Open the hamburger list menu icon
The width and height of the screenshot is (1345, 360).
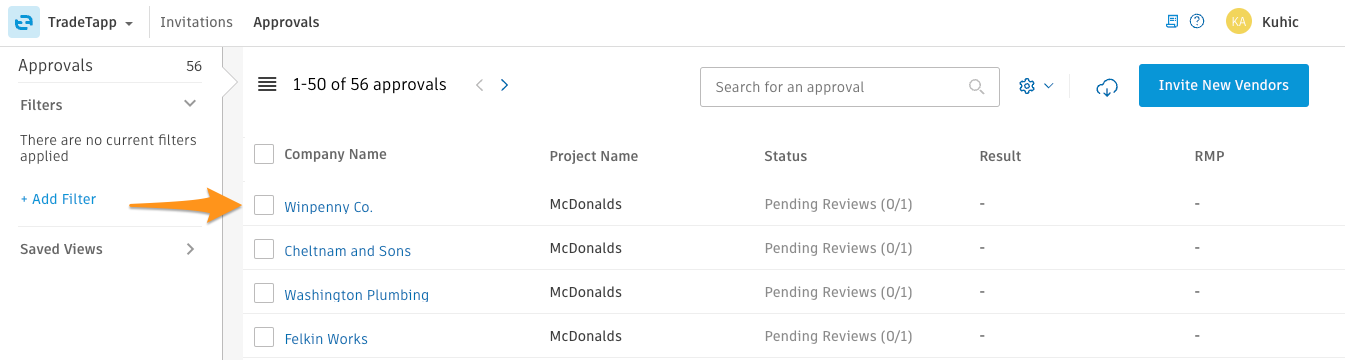click(x=267, y=85)
